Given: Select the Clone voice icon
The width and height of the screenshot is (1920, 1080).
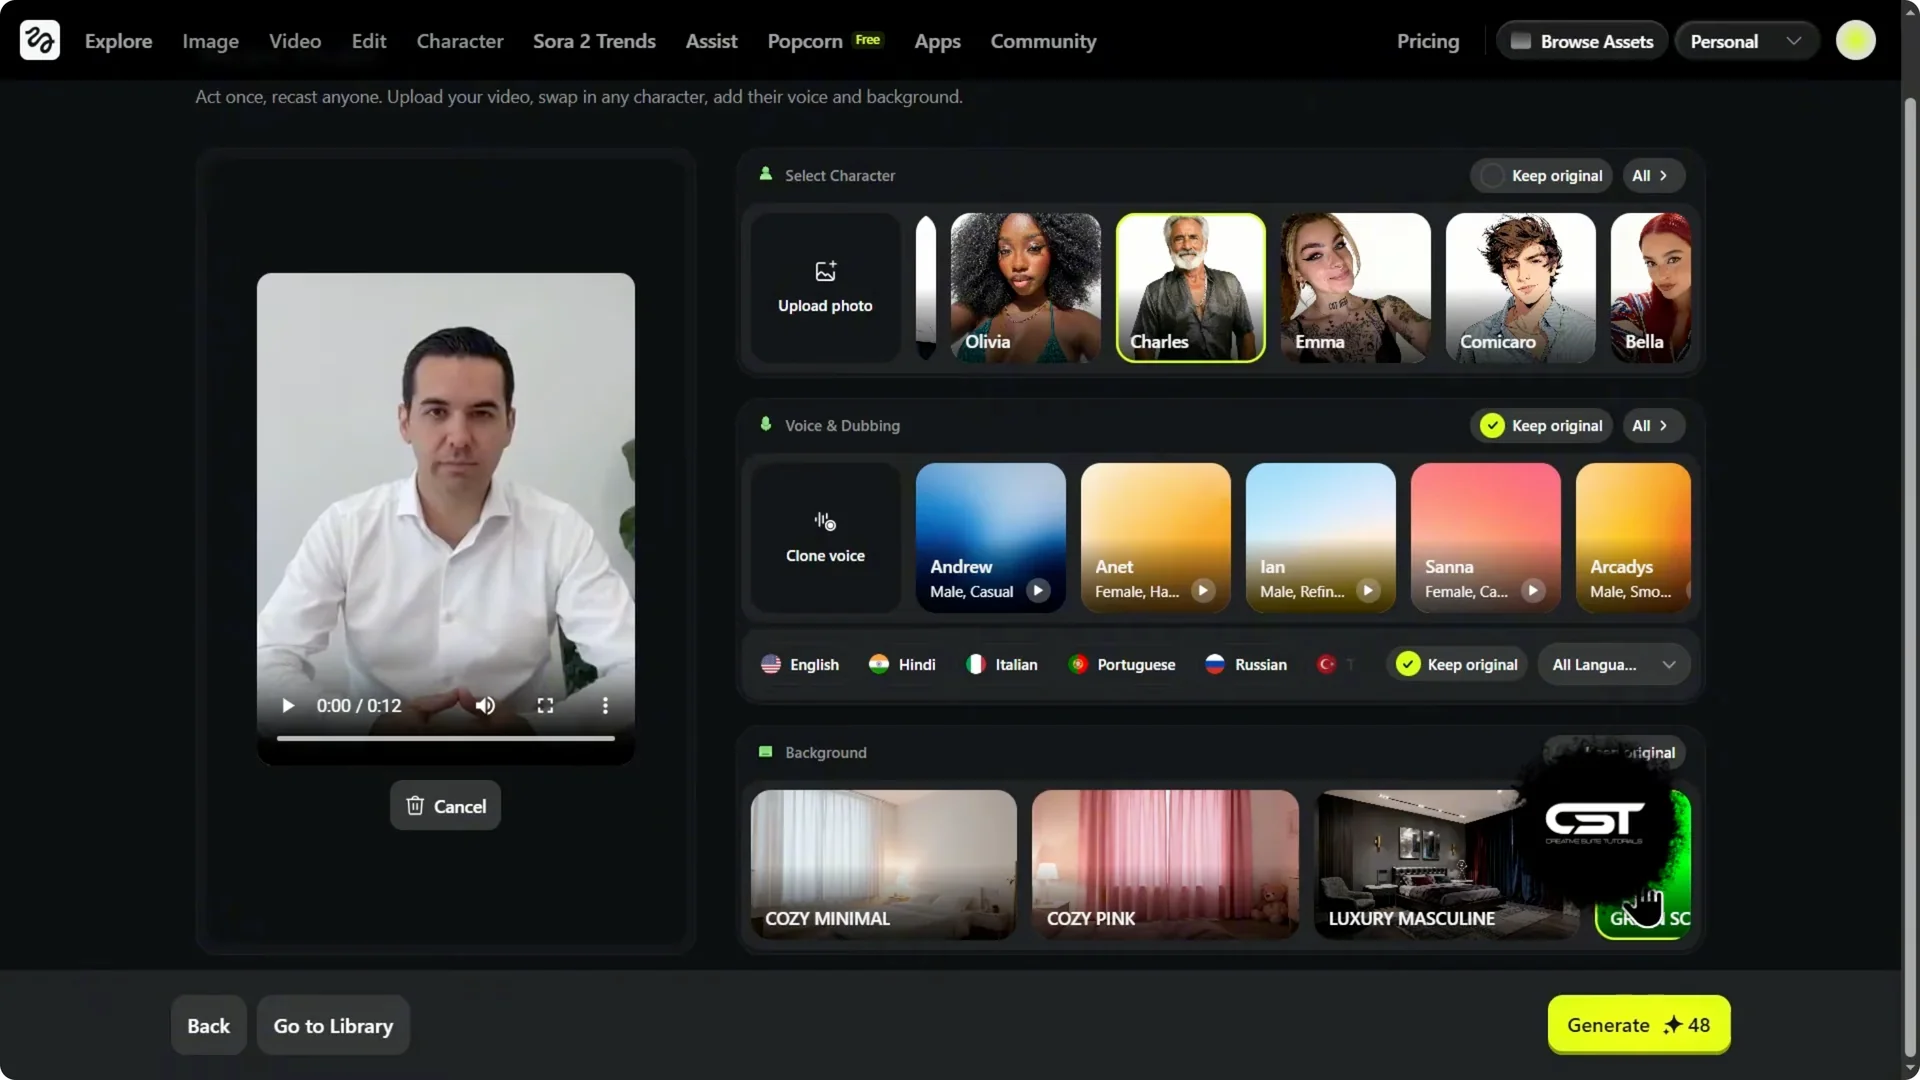Looking at the screenshot, I should click(824, 520).
